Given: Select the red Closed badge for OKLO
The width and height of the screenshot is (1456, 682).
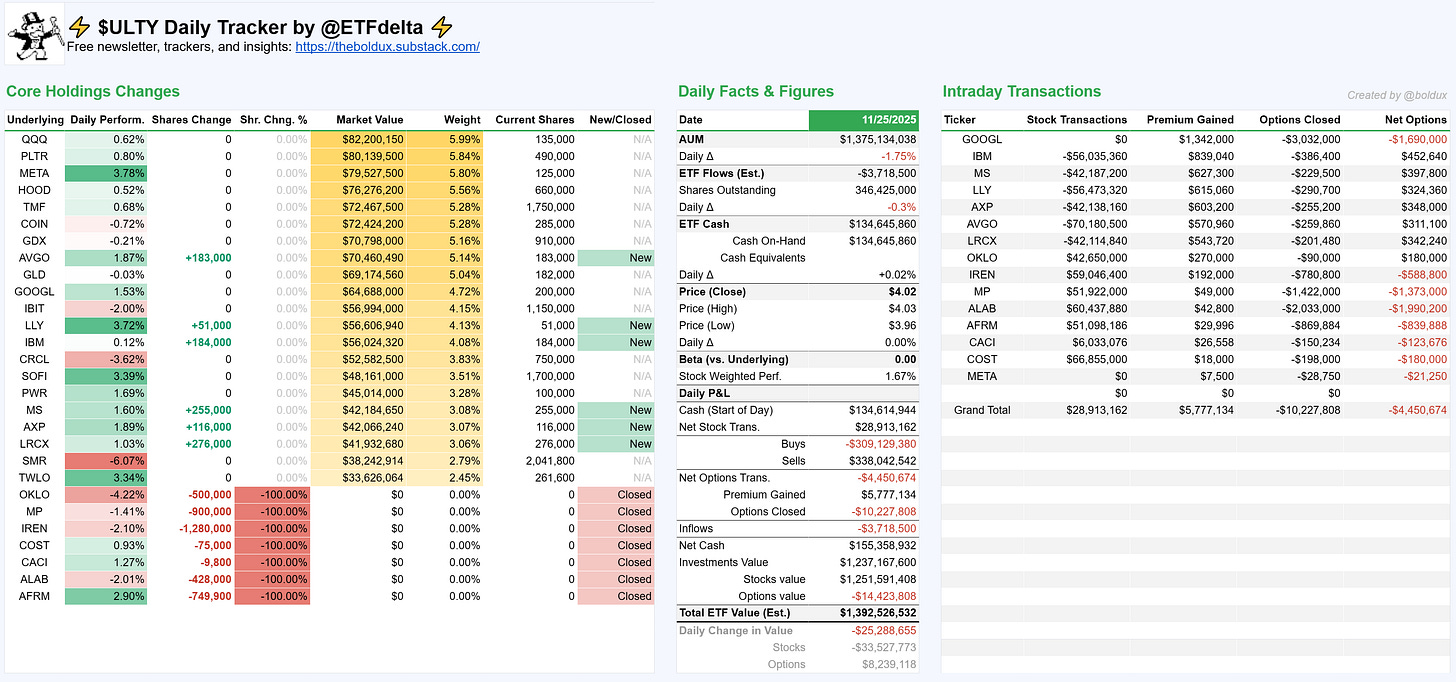Looking at the screenshot, I should pyautogui.click(x=615, y=495).
